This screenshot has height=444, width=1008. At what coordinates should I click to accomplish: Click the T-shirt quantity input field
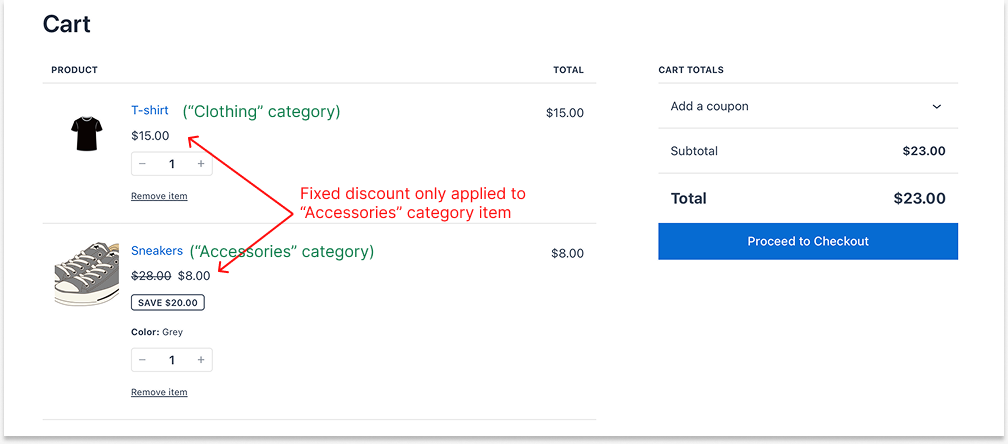click(172, 164)
